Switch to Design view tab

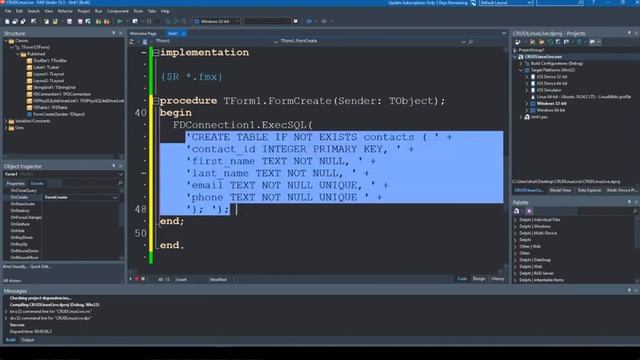(x=479, y=279)
